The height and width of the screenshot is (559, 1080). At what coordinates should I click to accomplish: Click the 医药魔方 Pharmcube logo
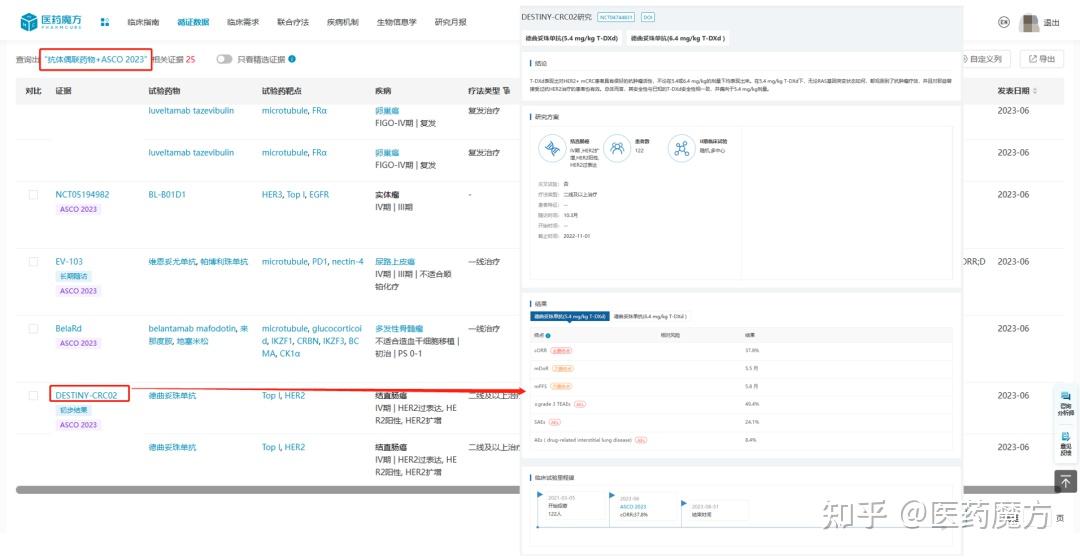50,22
